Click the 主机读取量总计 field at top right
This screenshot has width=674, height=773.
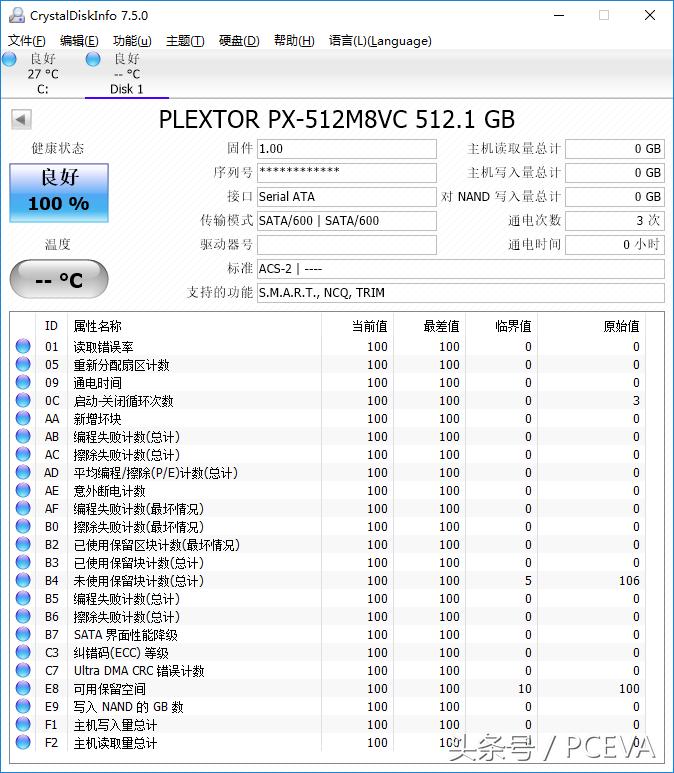tap(615, 149)
